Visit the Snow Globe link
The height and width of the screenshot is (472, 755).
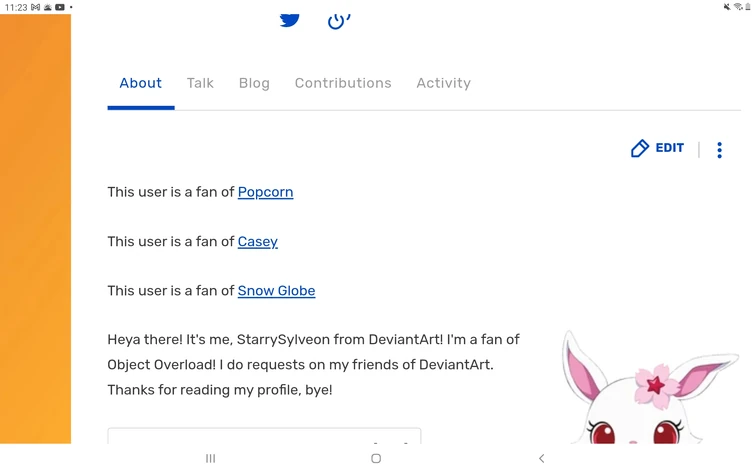click(276, 291)
